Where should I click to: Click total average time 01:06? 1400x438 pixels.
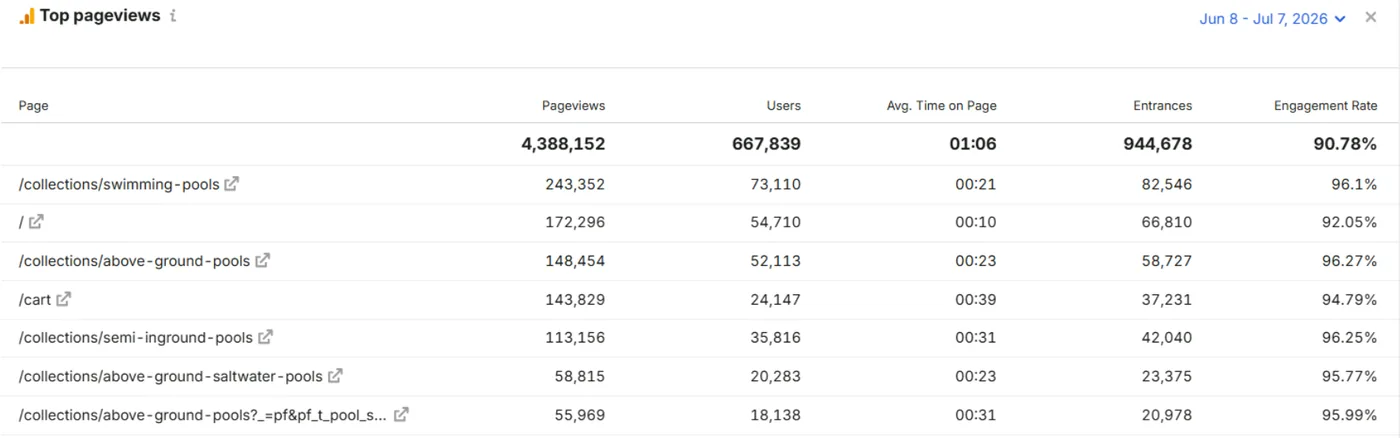973,144
